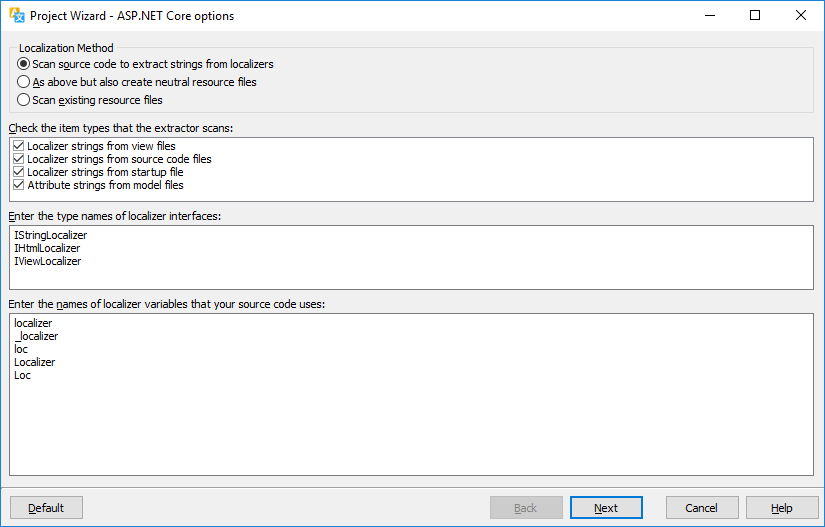This screenshot has height=527, width=825.
Task: Click the 'localizer' variable name entry
Action: click(x=33, y=323)
